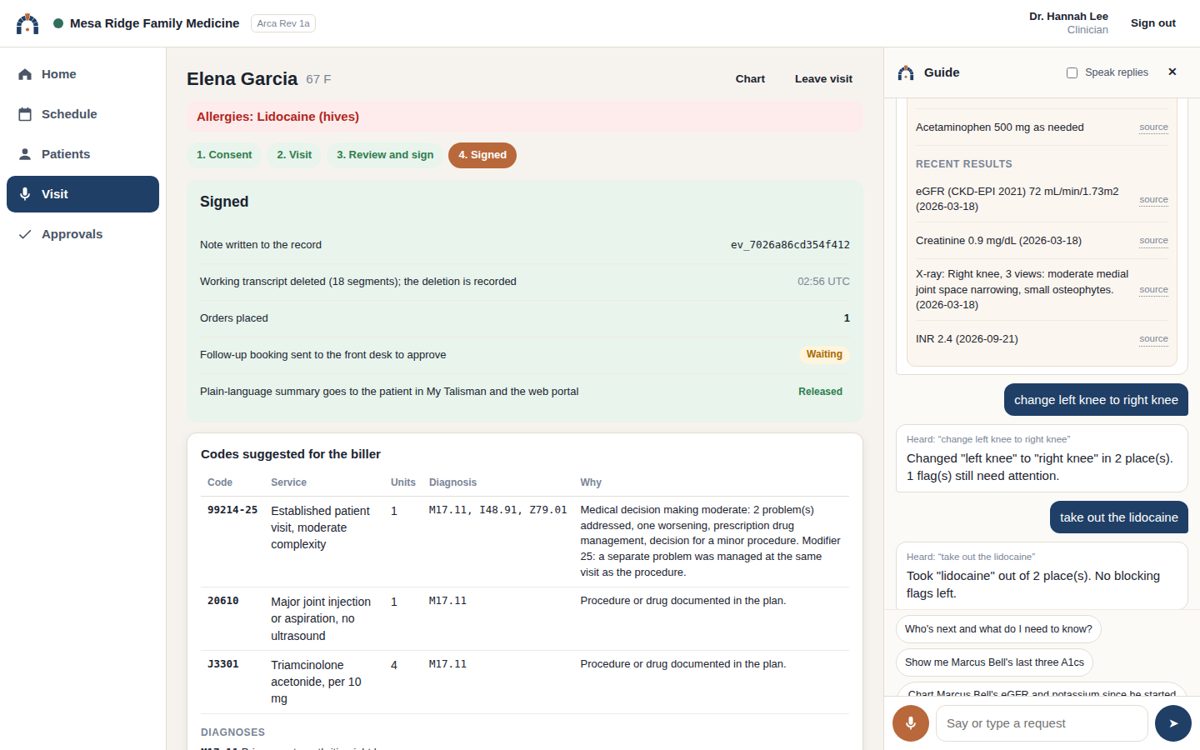
Task: Open source link for Acetaminophen 500 mg
Action: (1153, 127)
